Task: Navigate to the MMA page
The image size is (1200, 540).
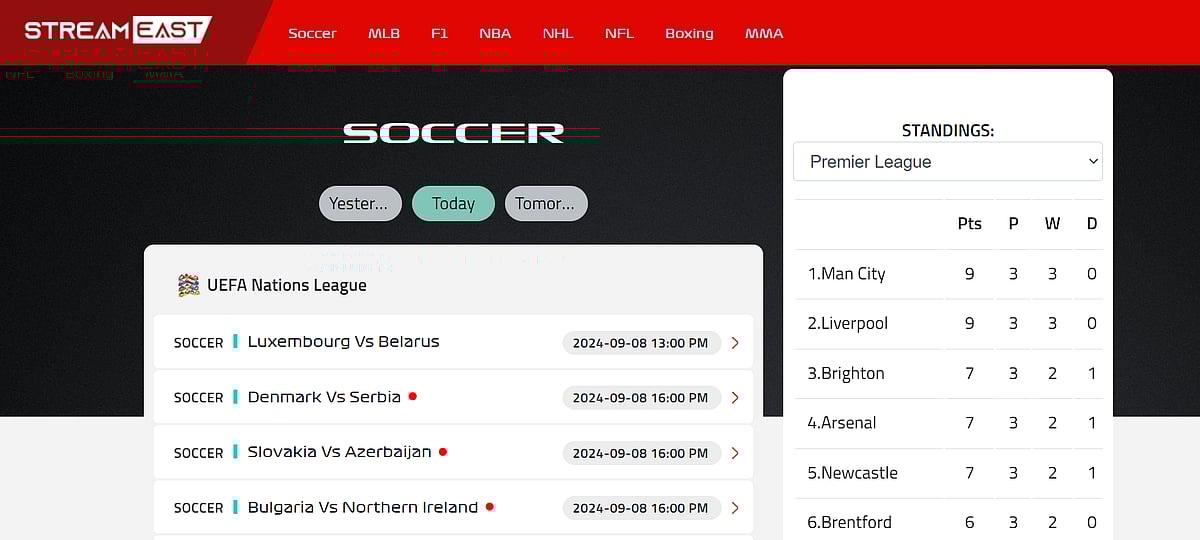Action: point(764,33)
